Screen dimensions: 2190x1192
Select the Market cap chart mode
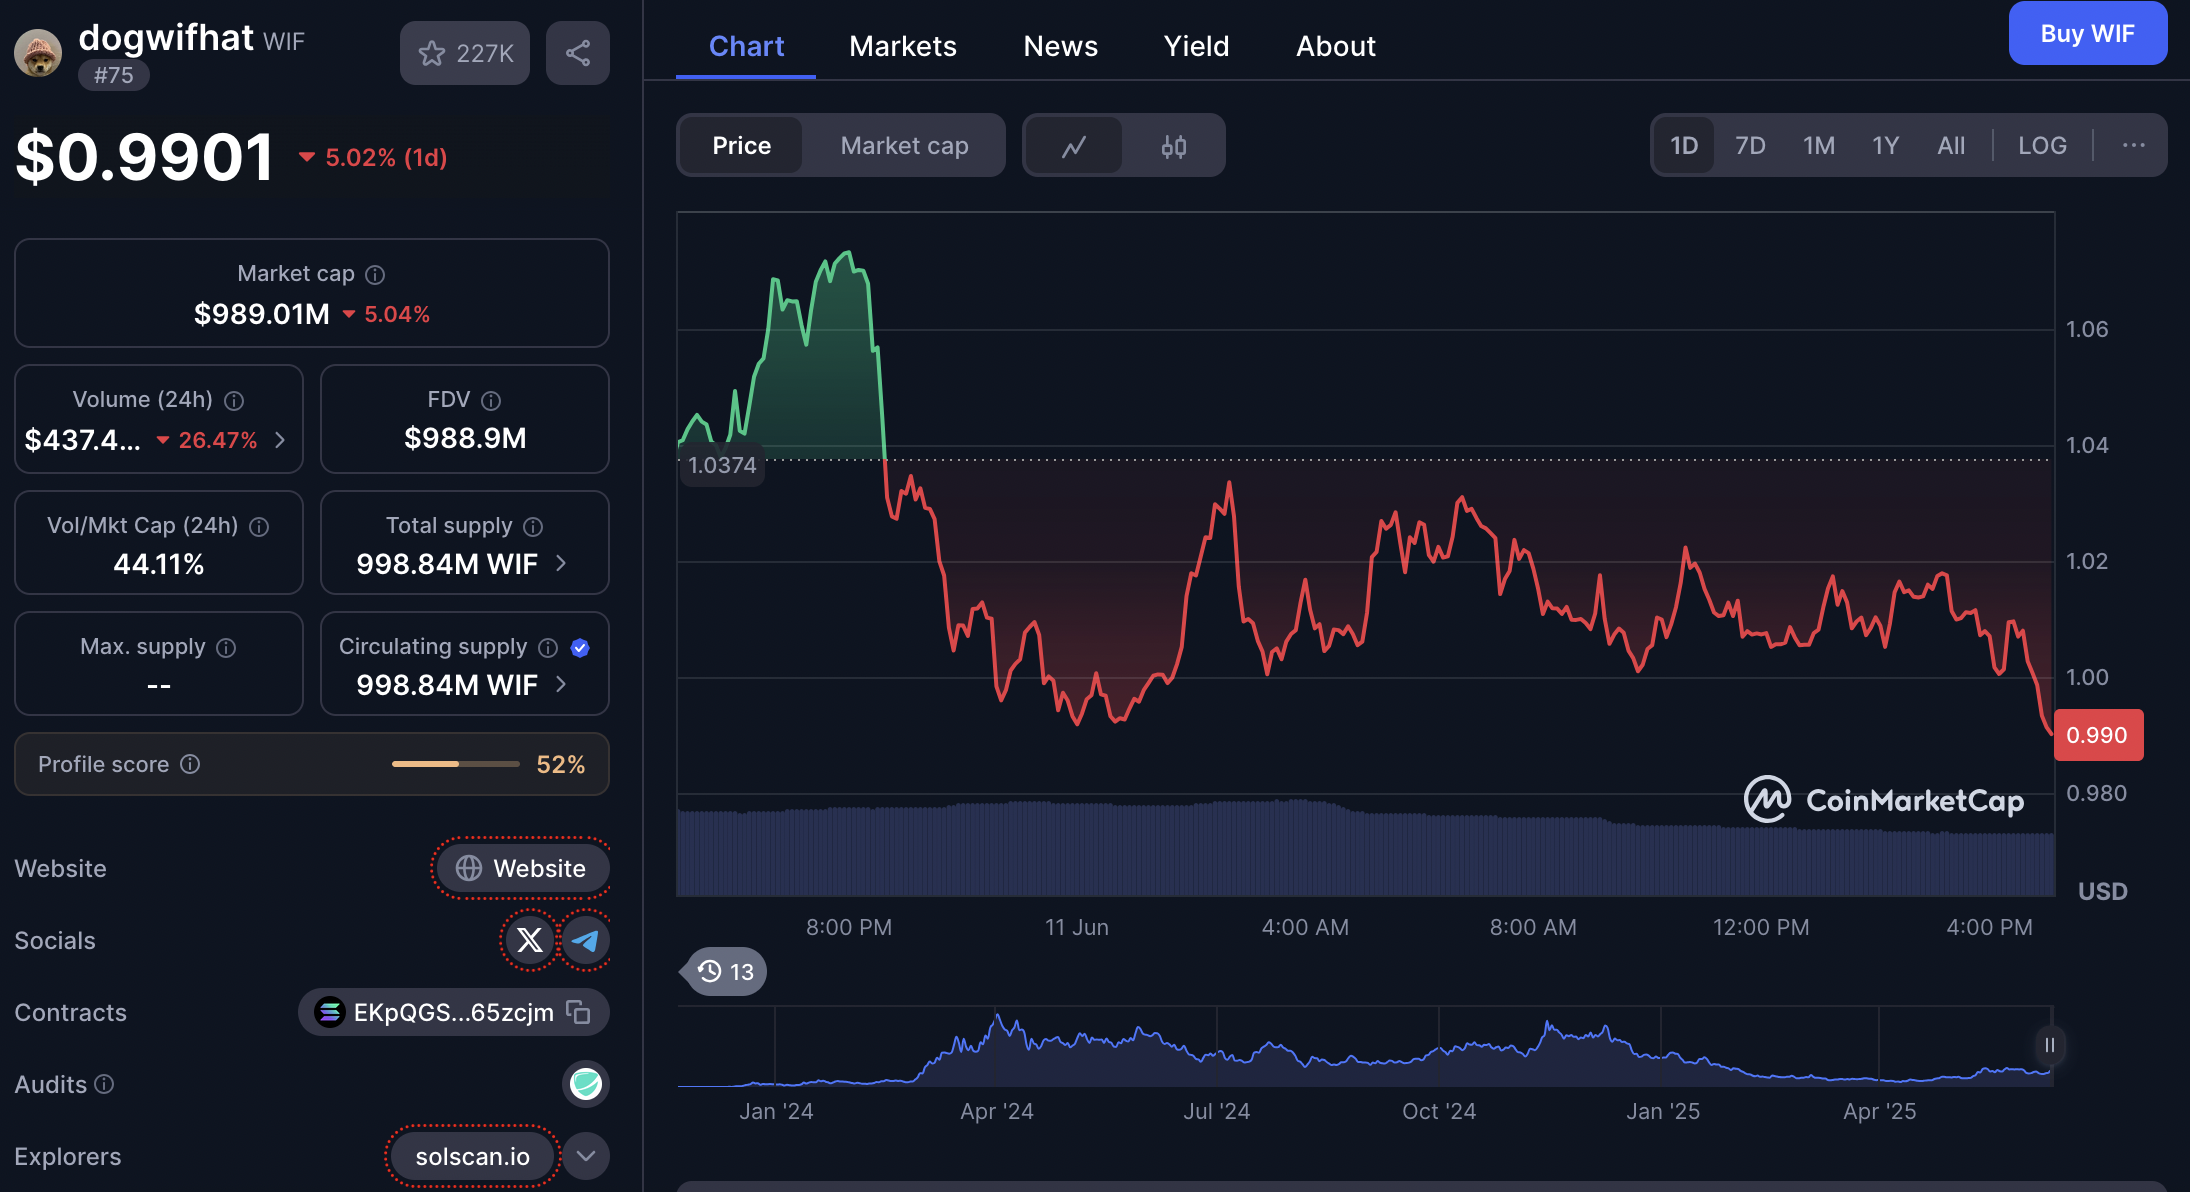coord(904,146)
